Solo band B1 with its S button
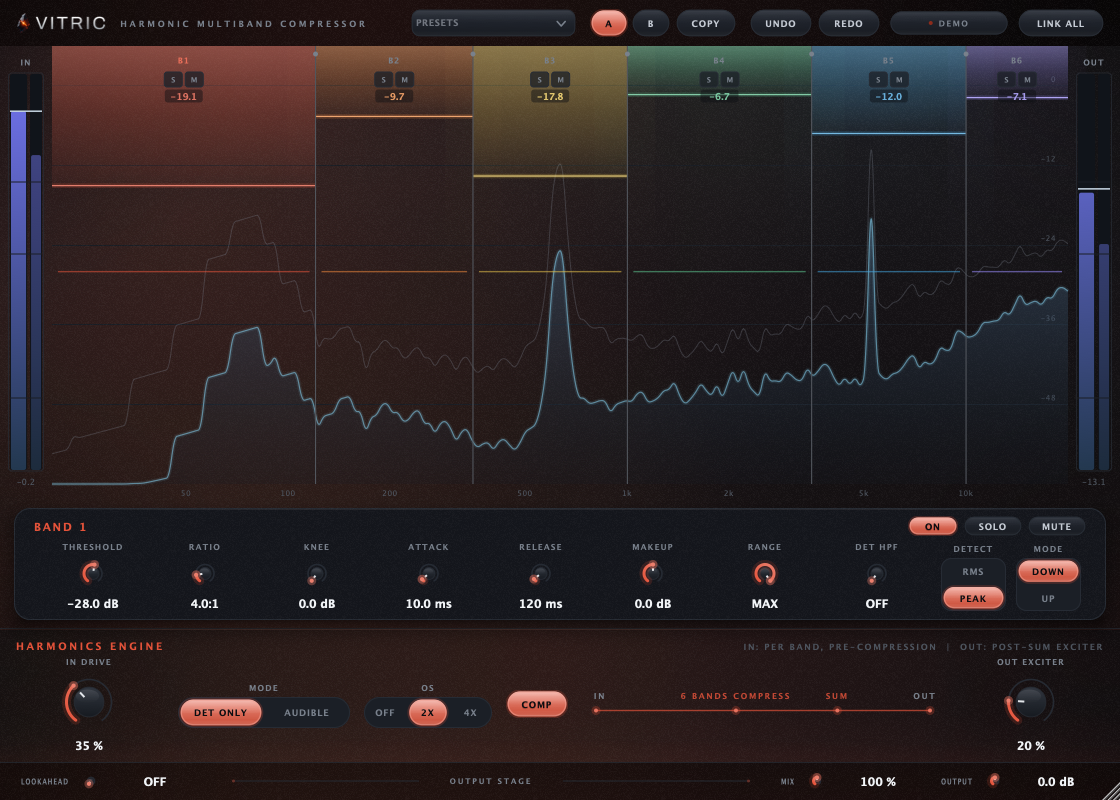The height and width of the screenshot is (800, 1120). coord(173,79)
